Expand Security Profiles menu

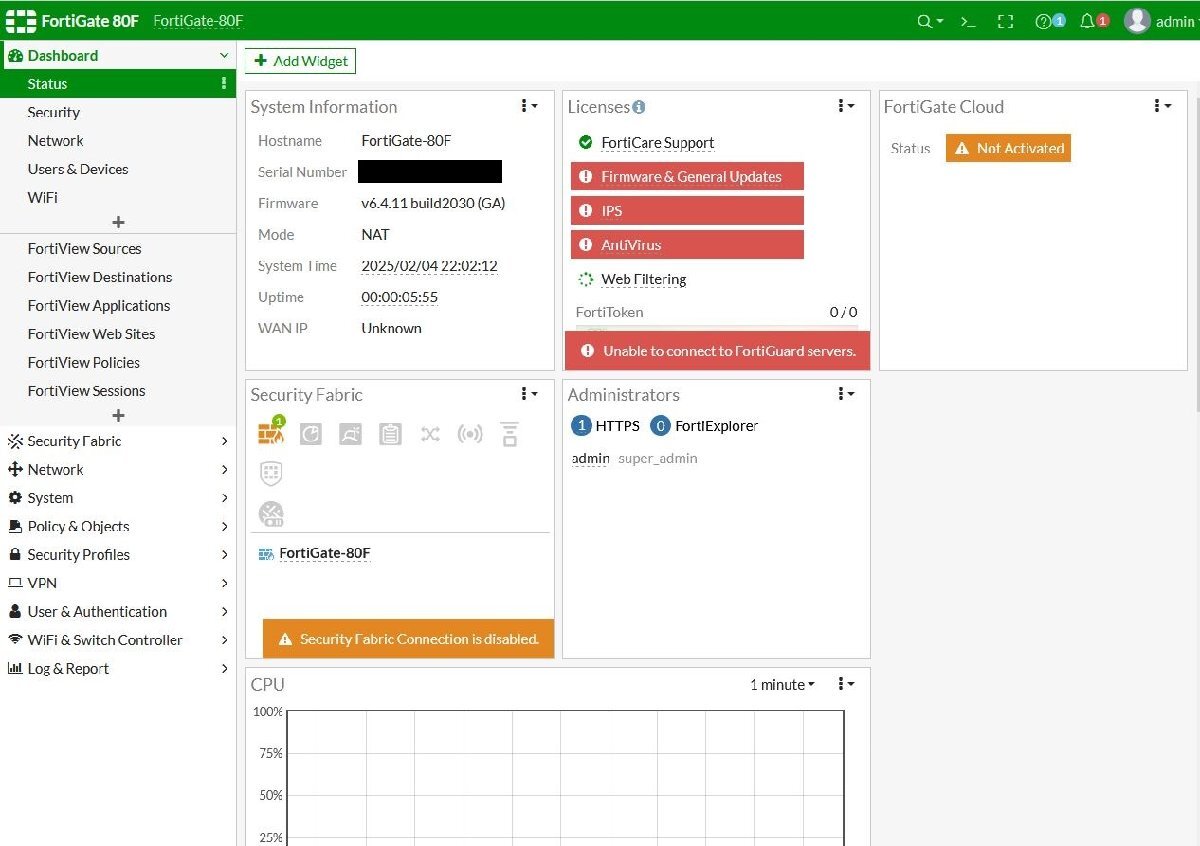(x=224, y=555)
